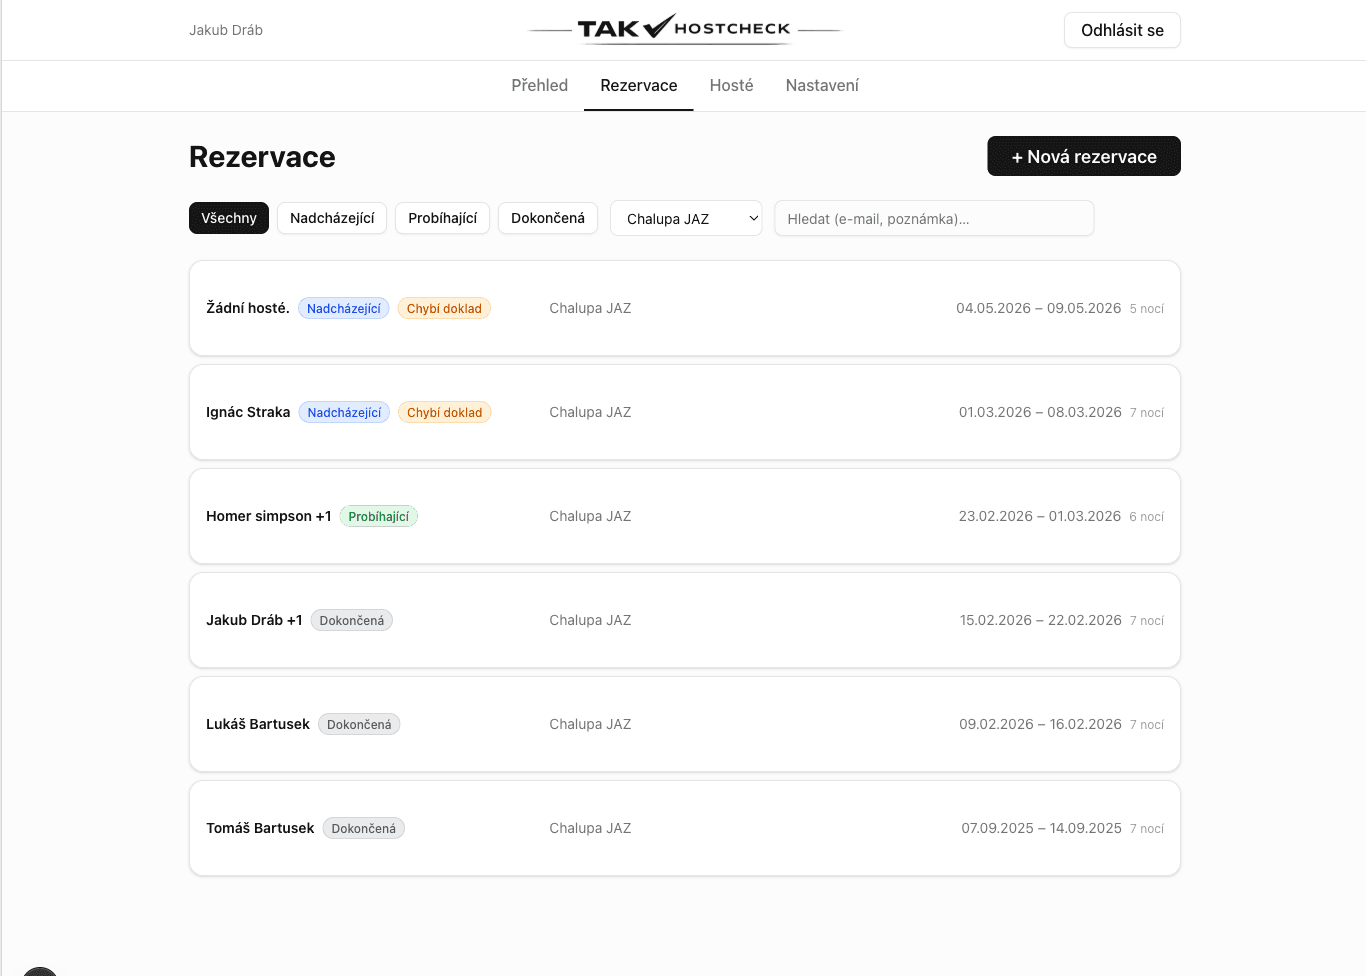Open the Hosté tab
This screenshot has width=1366, height=976.
coord(731,85)
